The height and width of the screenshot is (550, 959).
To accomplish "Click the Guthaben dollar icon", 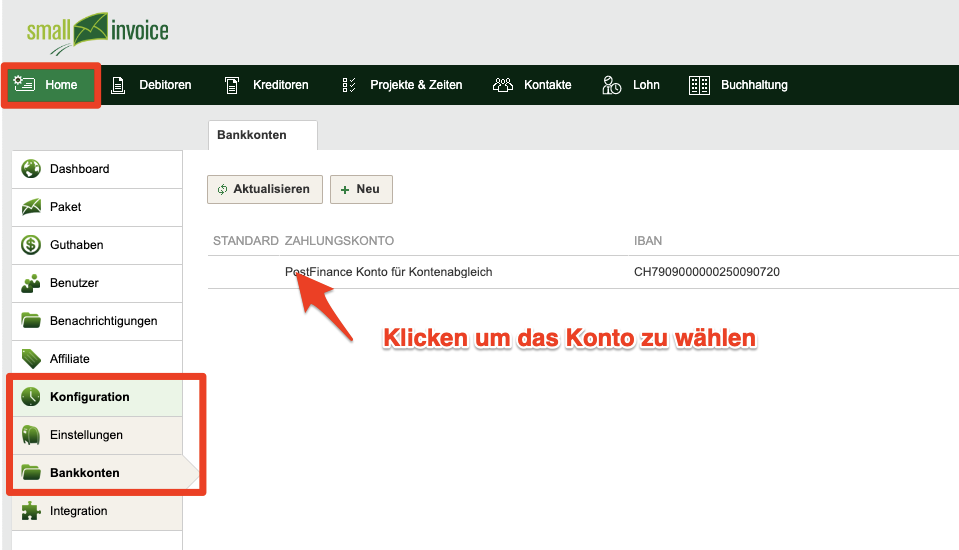I will pos(31,245).
